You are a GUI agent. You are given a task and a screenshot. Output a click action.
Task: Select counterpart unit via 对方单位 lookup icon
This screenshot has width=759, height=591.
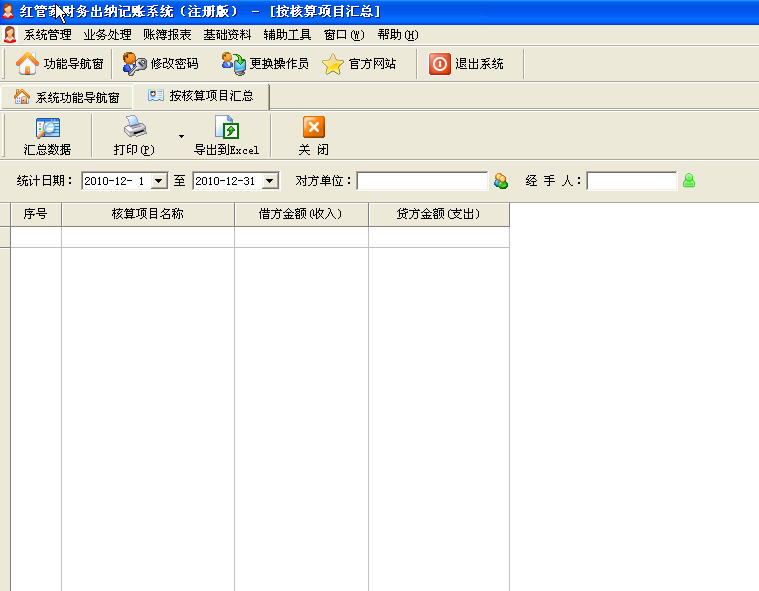click(501, 181)
